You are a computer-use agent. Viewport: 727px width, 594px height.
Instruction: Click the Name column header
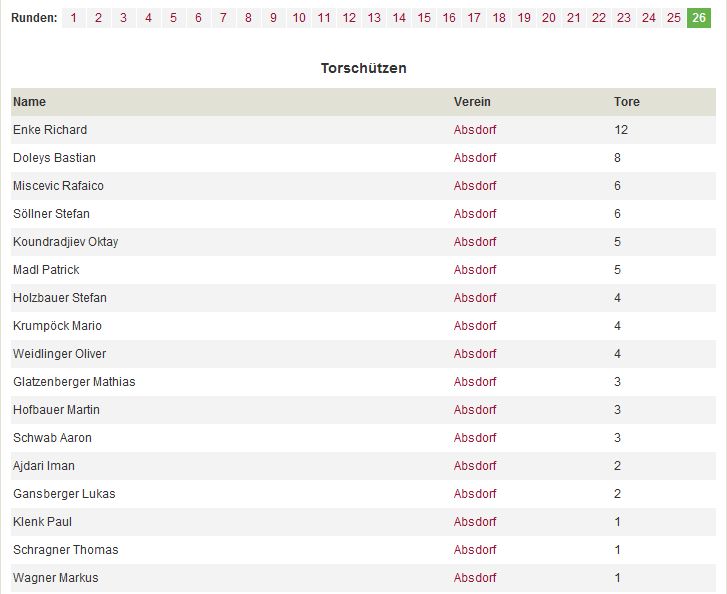click(29, 102)
